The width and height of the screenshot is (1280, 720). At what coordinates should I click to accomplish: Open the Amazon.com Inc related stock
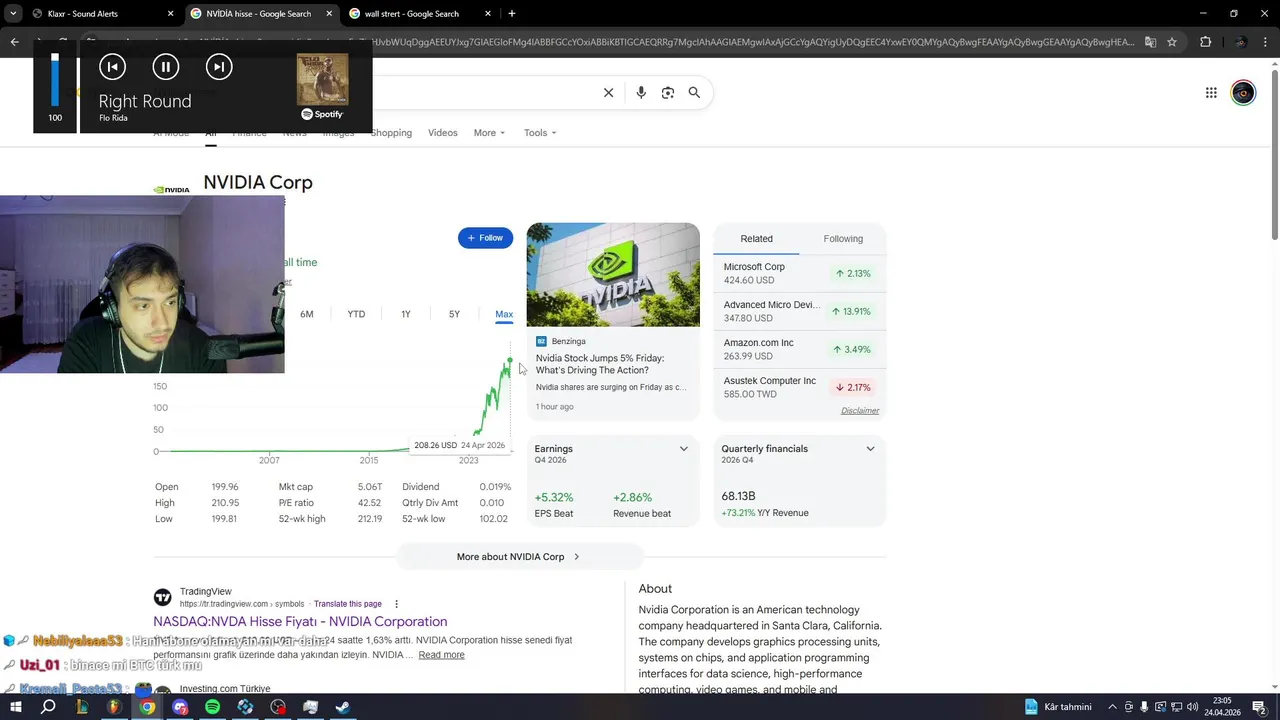[799, 349]
